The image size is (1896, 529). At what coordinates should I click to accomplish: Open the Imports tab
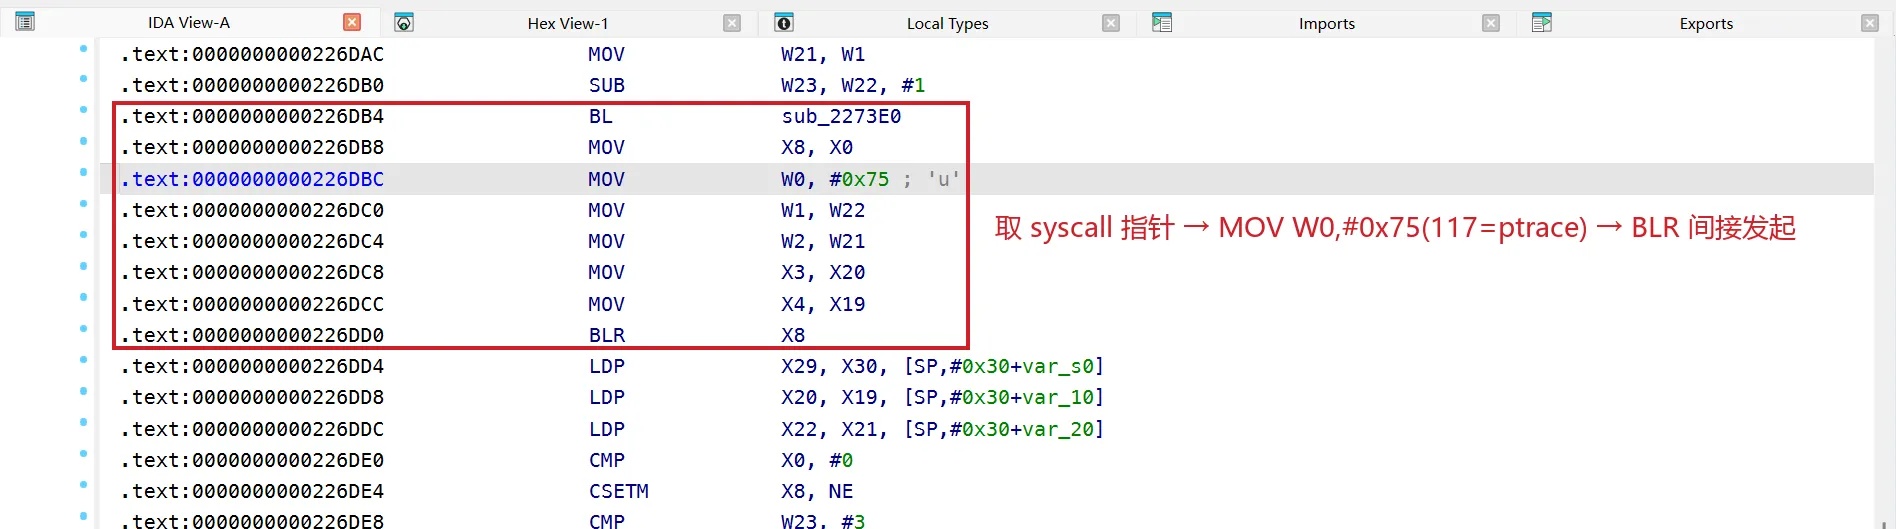tap(1327, 23)
